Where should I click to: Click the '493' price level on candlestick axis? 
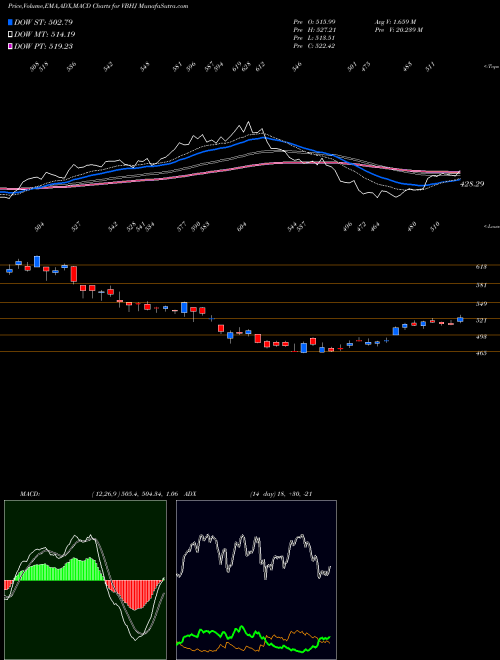[x=481, y=337]
